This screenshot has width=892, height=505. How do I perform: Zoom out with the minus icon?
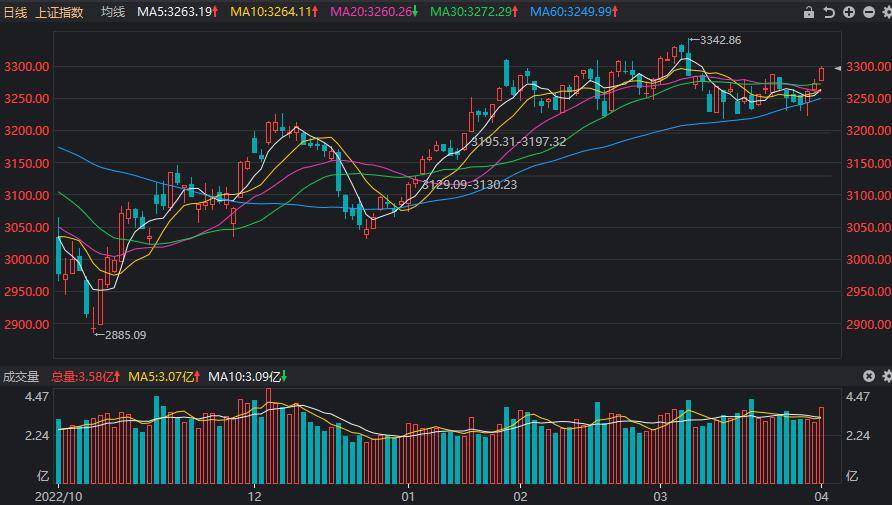(867, 12)
